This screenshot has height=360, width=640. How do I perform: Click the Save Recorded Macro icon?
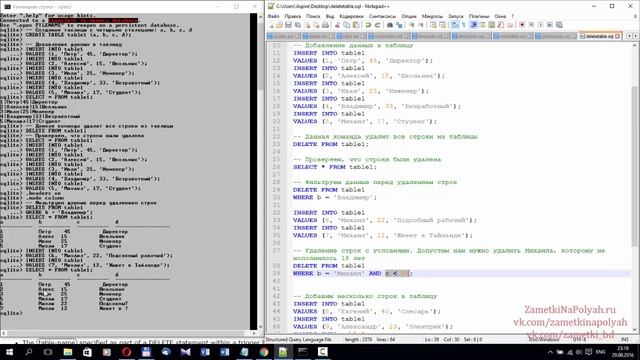coord(559,25)
